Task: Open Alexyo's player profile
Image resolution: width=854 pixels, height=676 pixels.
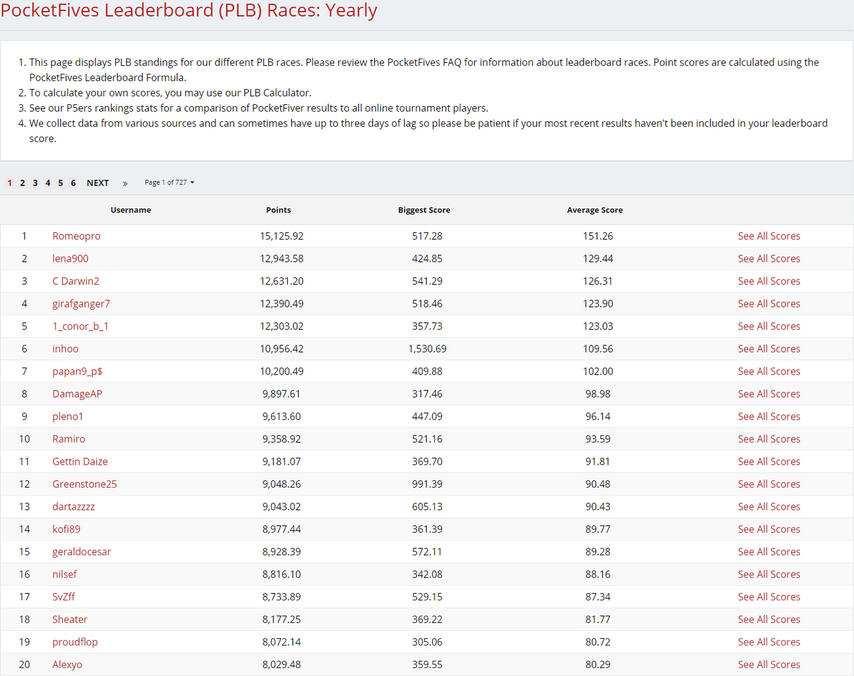Action: pyautogui.click(x=67, y=665)
